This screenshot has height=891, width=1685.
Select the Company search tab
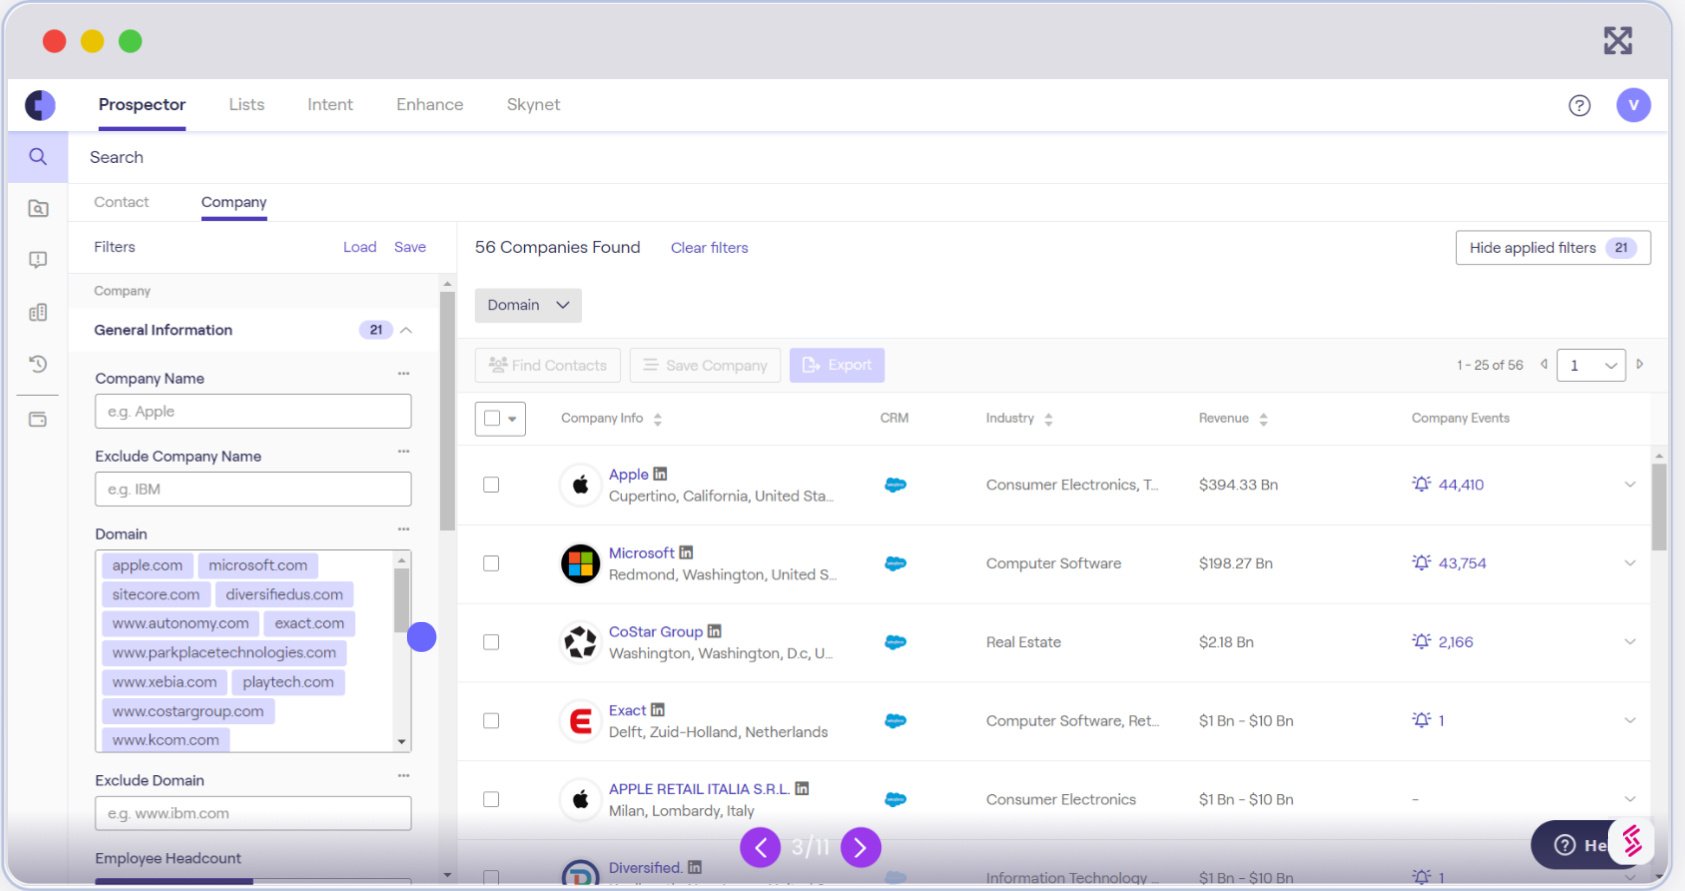pyautogui.click(x=234, y=202)
